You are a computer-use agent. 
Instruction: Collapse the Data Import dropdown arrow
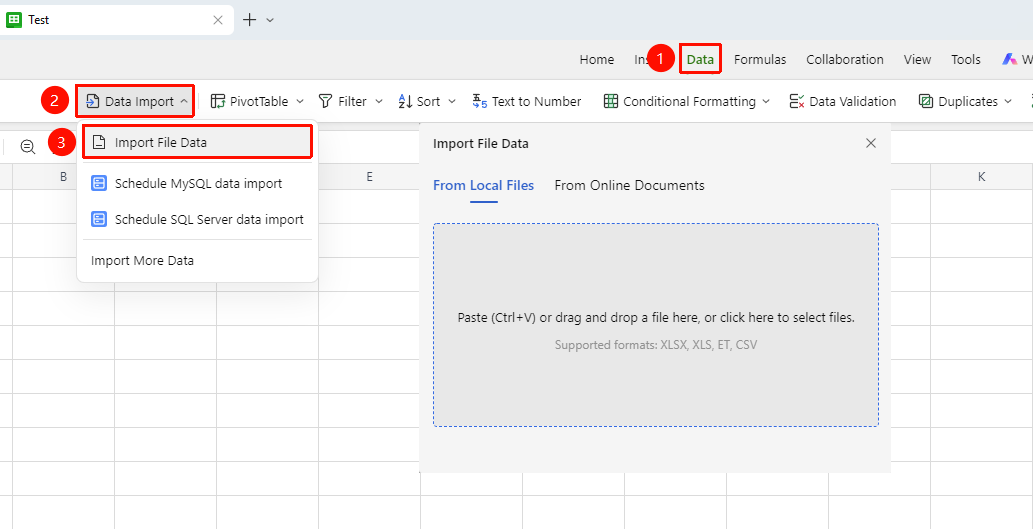[x=184, y=101]
